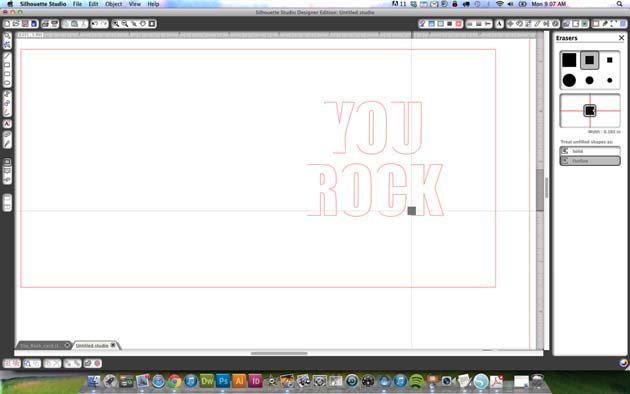Viewport: 630px width, 394px height.
Task: Set unfilled shapes treatment to Outline
Action: 590,161
